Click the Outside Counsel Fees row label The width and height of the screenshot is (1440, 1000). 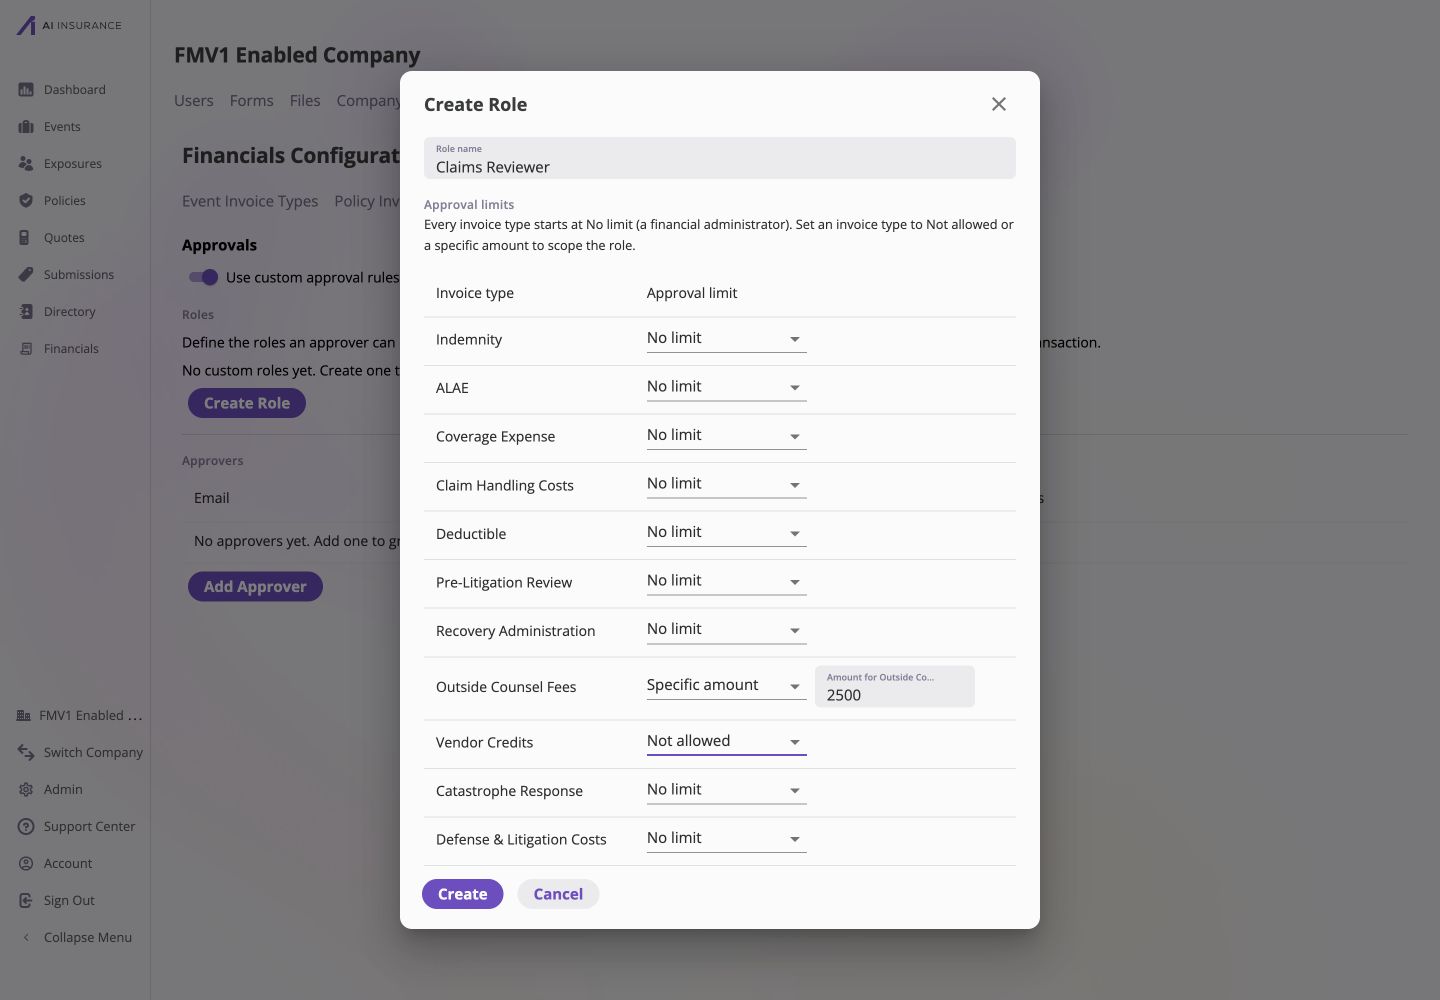(x=506, y=687)
